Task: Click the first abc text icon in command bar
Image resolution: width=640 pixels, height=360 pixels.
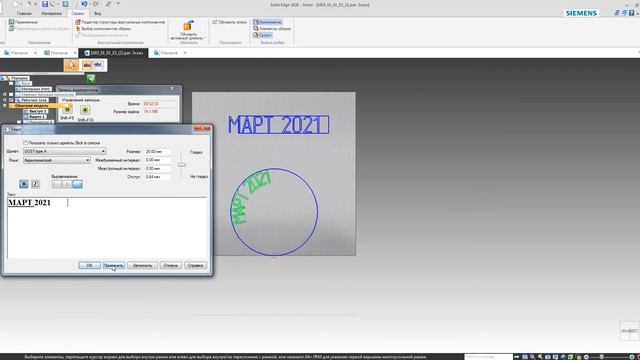Action: click(x=87, y=65)
